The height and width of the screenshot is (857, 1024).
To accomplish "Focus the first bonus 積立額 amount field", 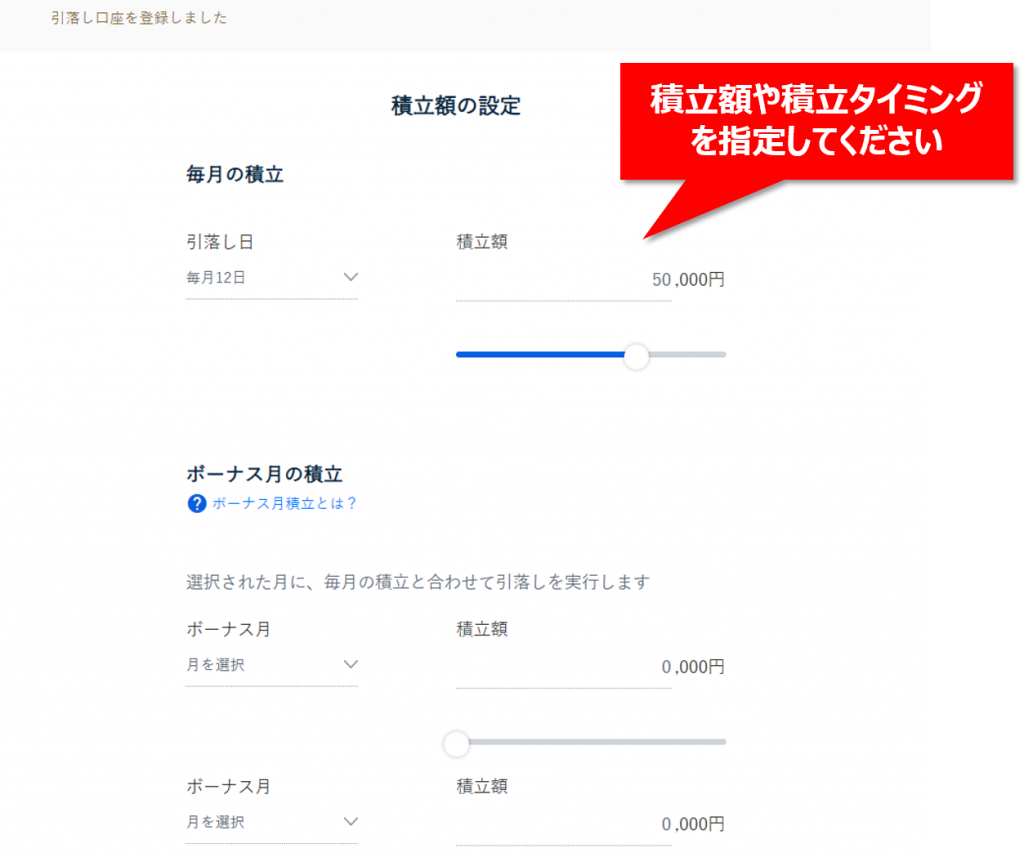I will click(590, 667).
